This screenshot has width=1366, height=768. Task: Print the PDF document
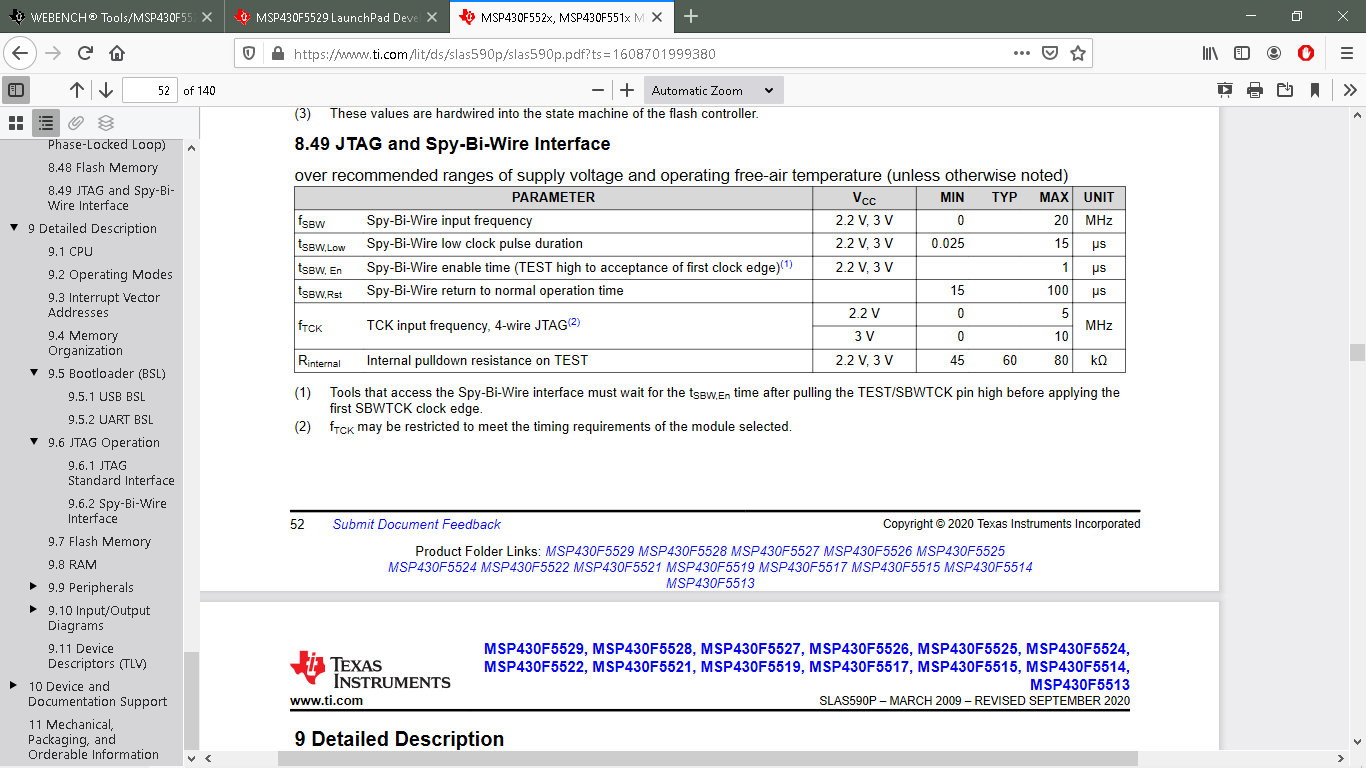tap(1255, 90)
